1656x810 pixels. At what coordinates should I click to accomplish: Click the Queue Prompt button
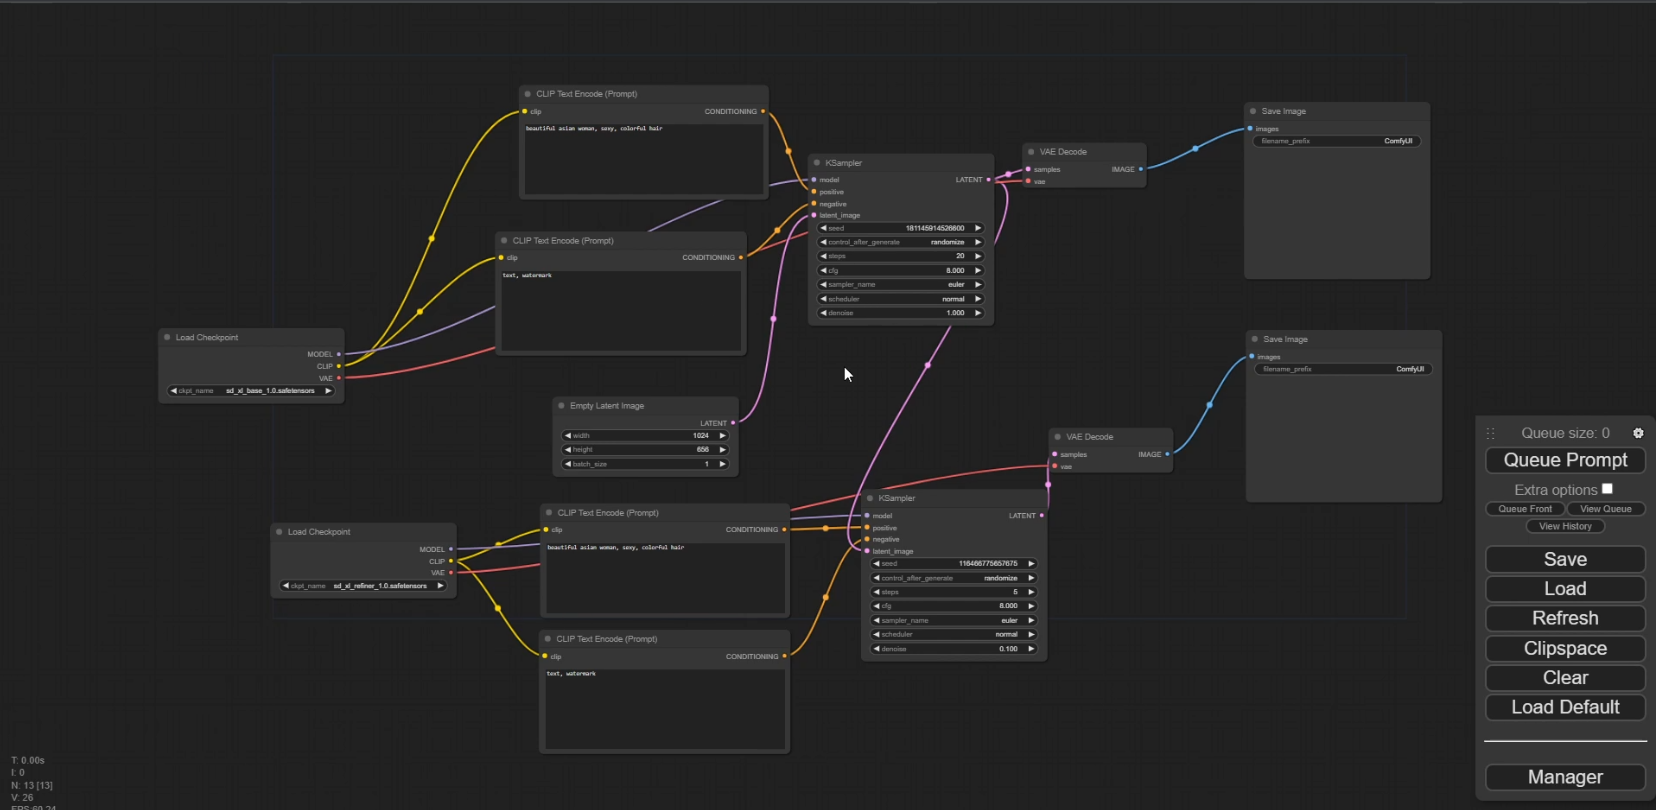[x=1565, y=460]
